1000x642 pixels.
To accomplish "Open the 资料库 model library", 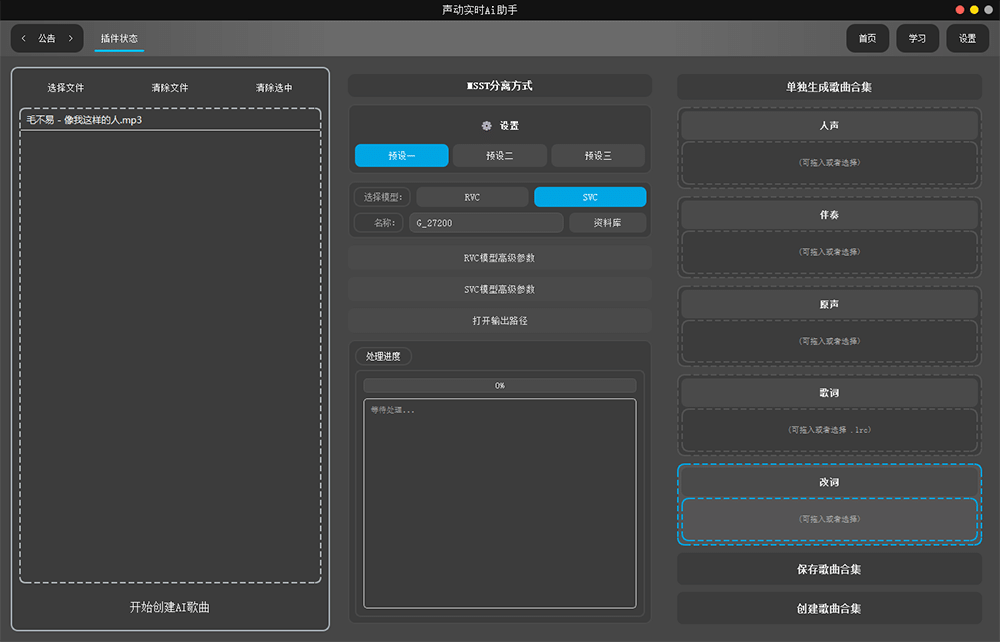I will 607,223.
